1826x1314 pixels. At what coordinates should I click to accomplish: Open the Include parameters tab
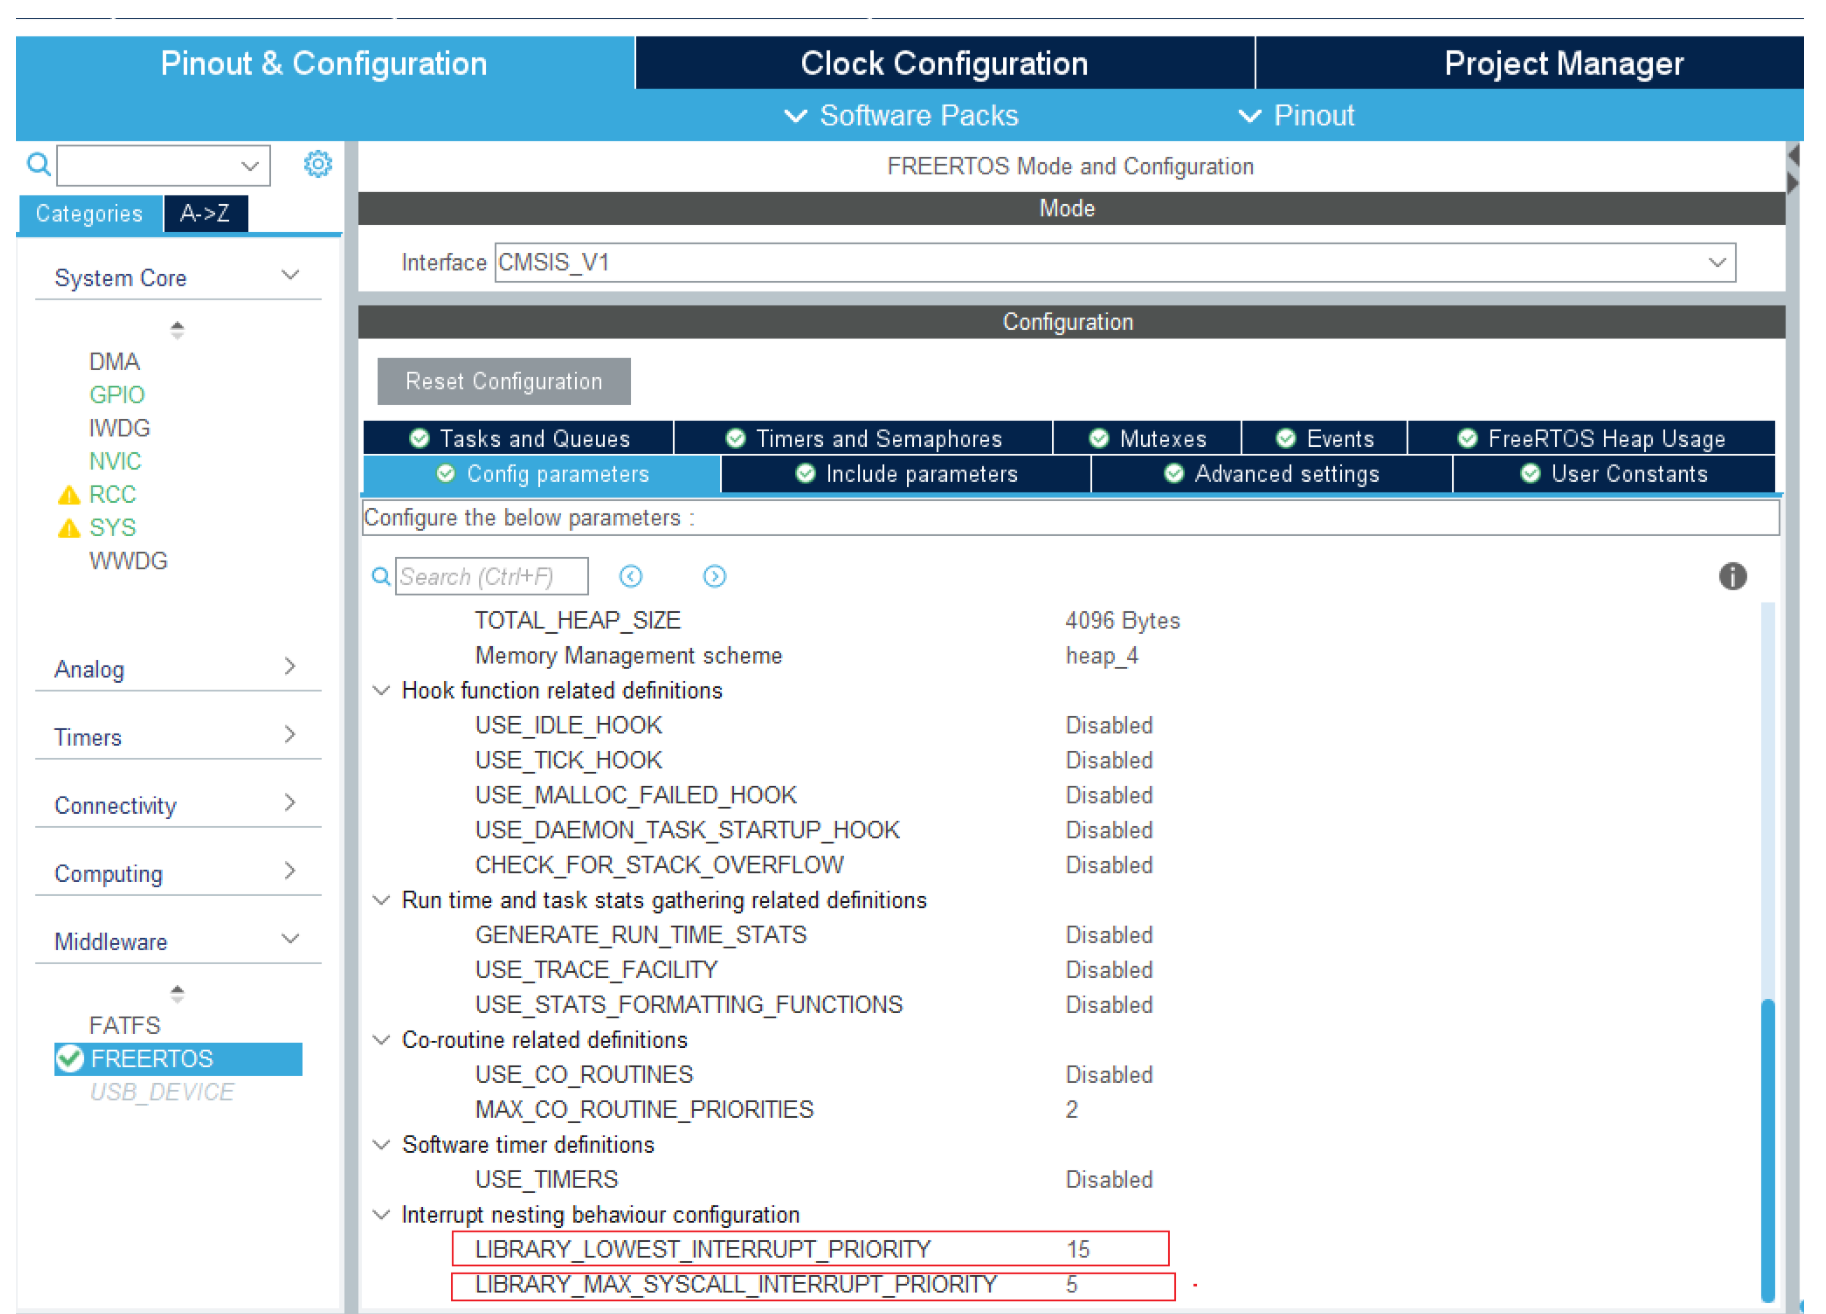pyautogui.click(x=906, y=474)
